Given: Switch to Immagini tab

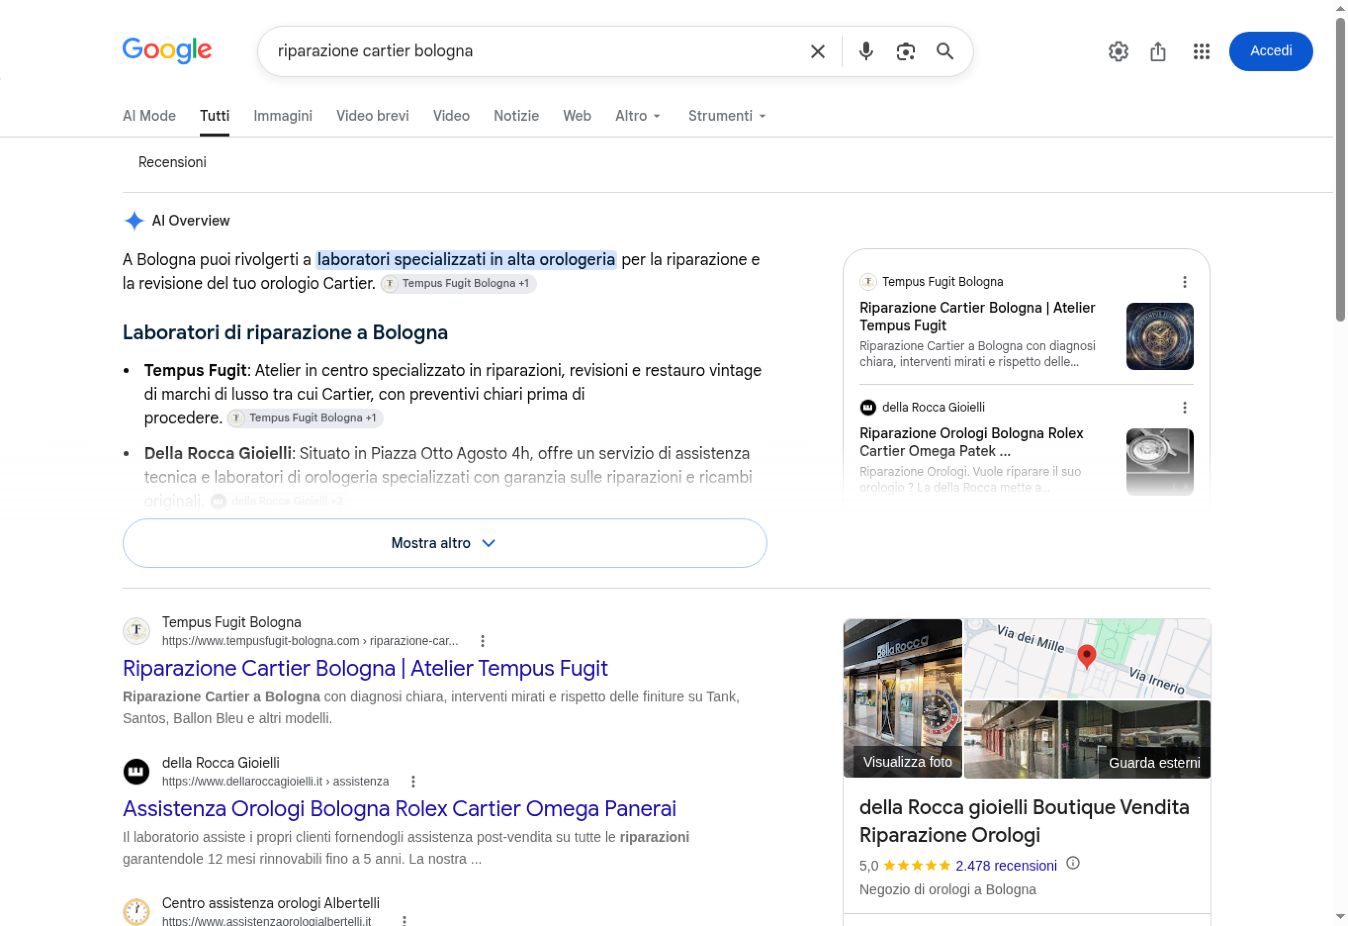Looking at the screenshot, I should (283, 116).
